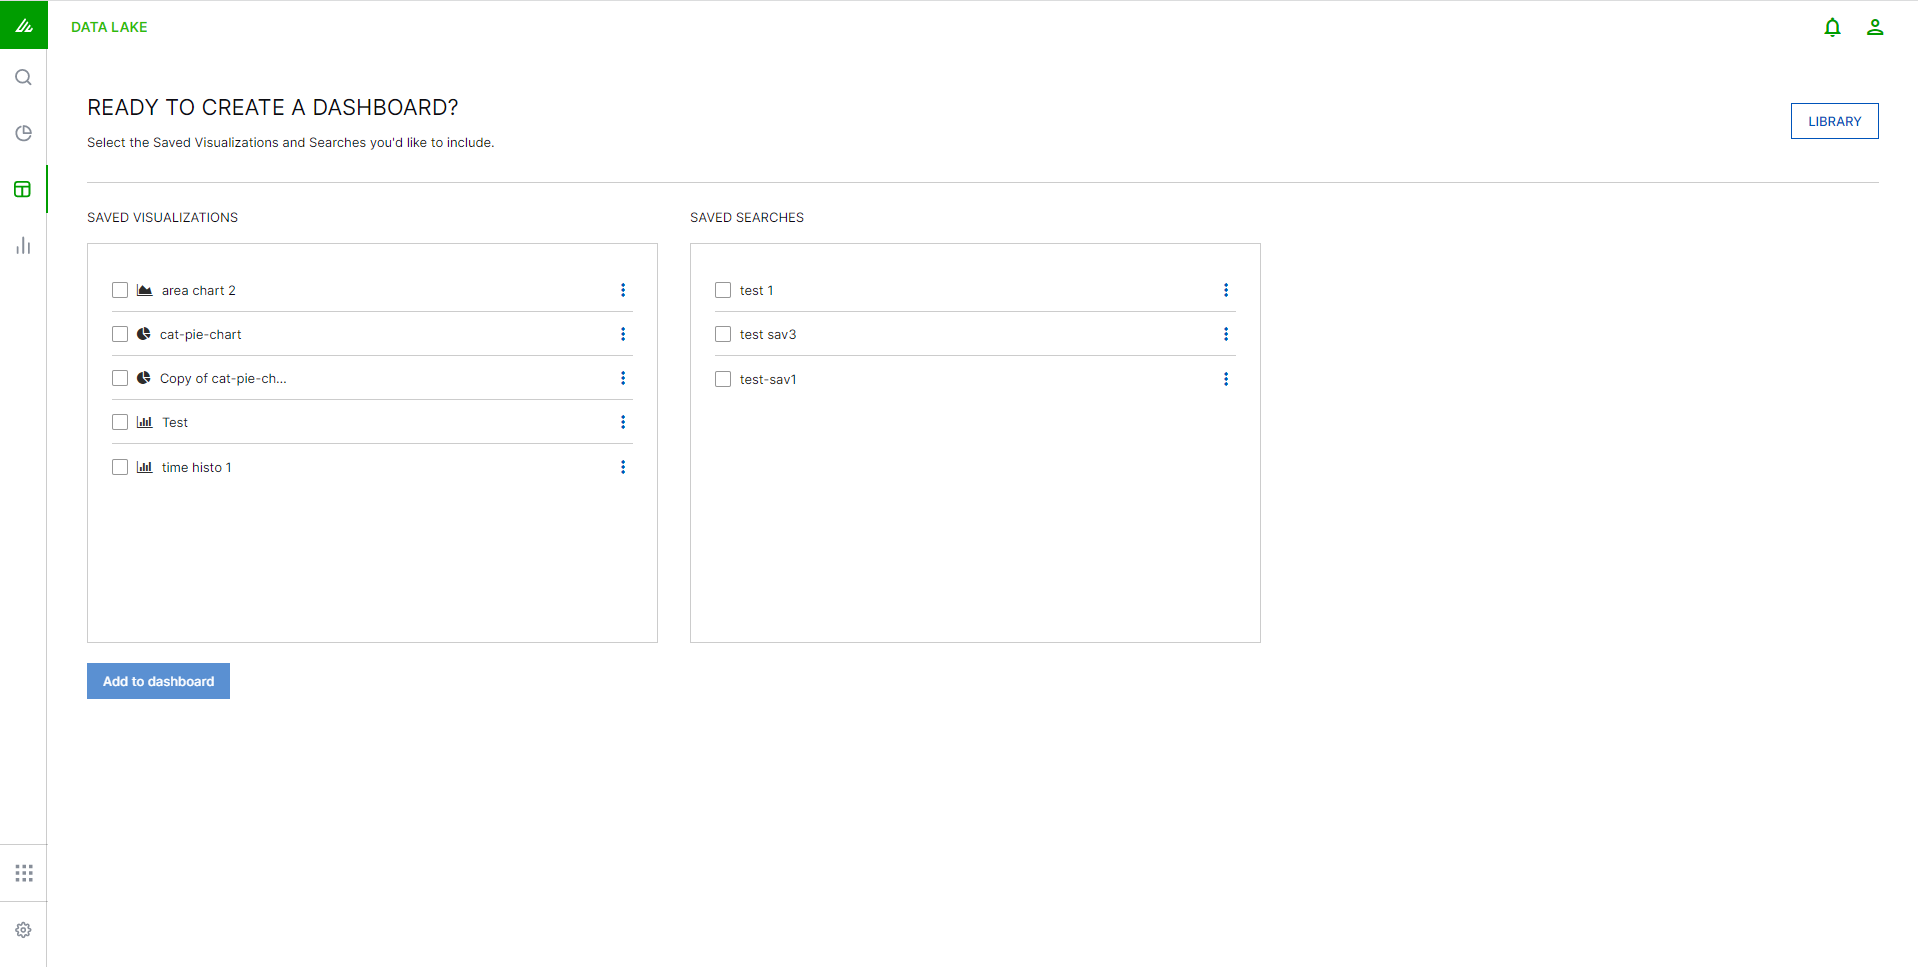Open the options menu for time histo 1
Screen dimensions: 1918x967
click(x=623, y=467)
